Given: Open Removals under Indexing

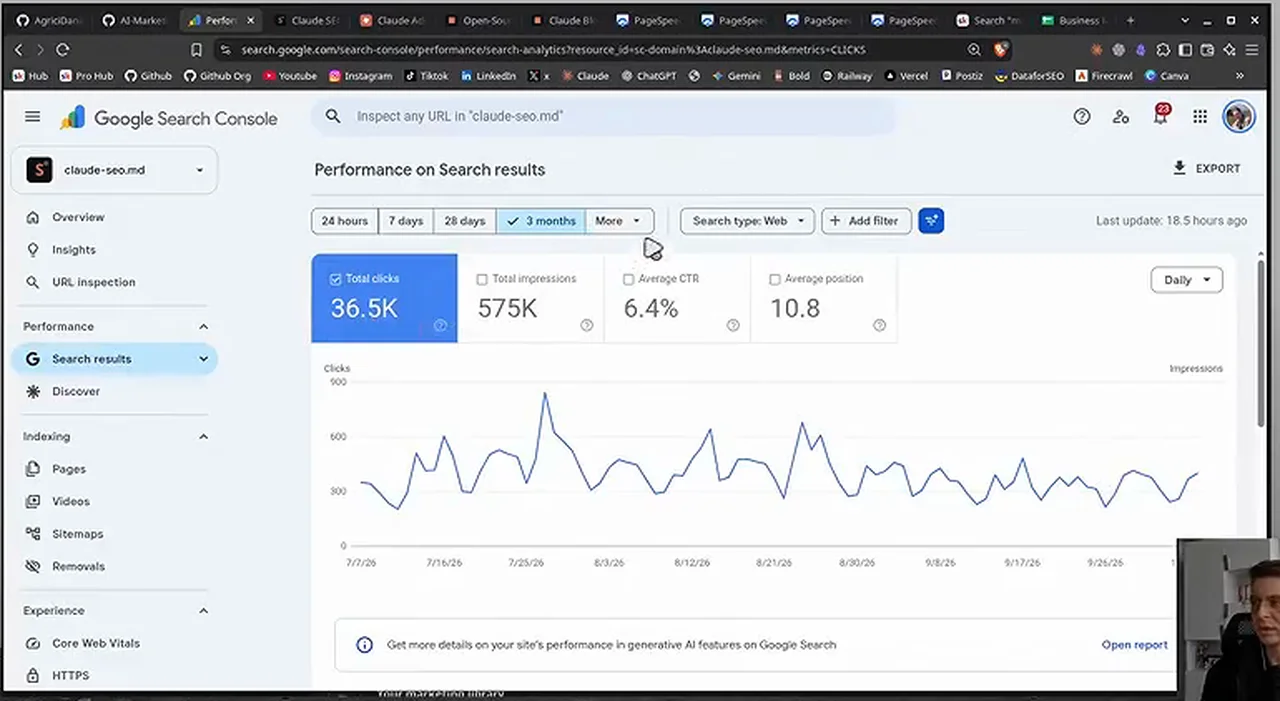Looking at the screenshot, I should click(x=78, y=566).
